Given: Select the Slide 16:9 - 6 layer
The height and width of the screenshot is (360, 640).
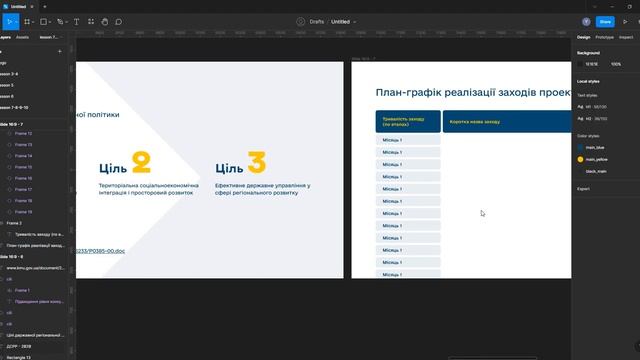Looking at the screenshot, I should (x=12, y=257).
